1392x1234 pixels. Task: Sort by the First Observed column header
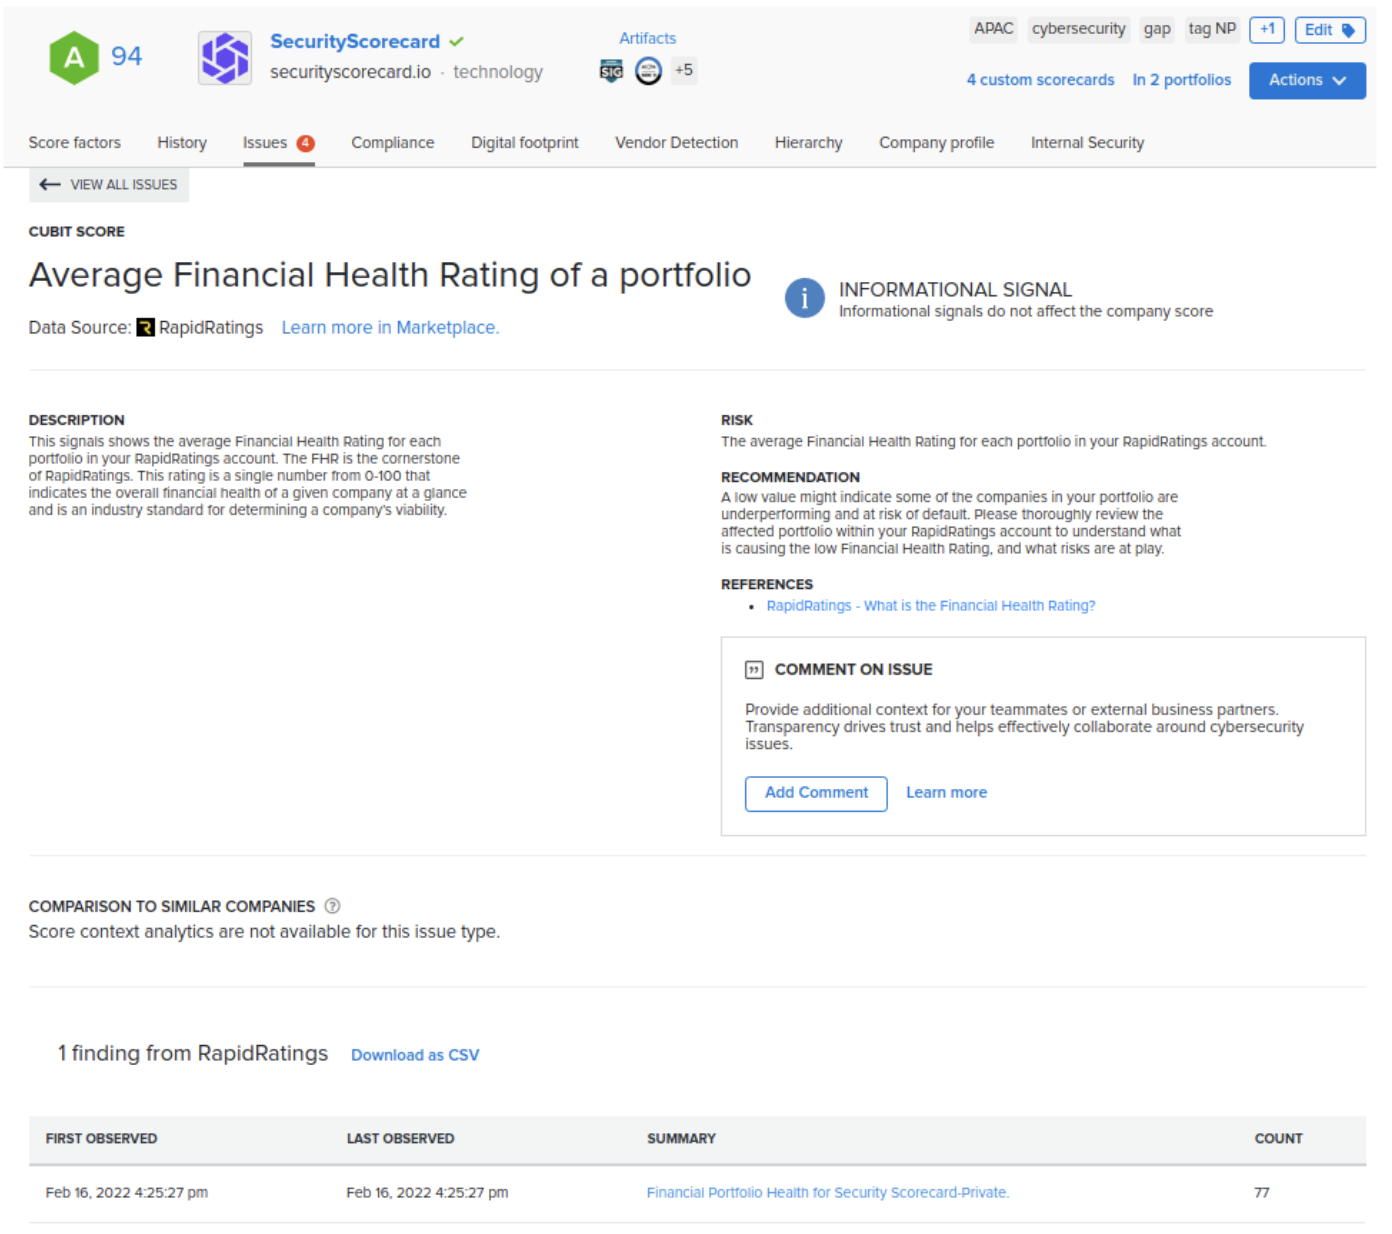(x=101, y=1139)
